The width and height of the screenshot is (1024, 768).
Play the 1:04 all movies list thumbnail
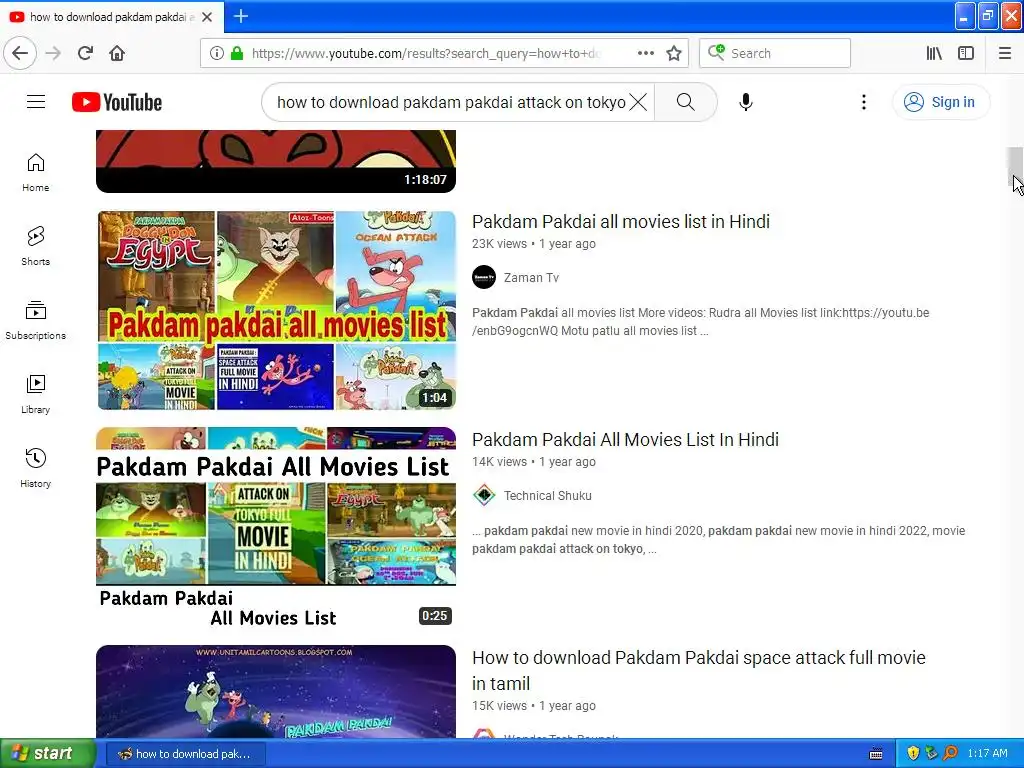[x=276, y=310]
